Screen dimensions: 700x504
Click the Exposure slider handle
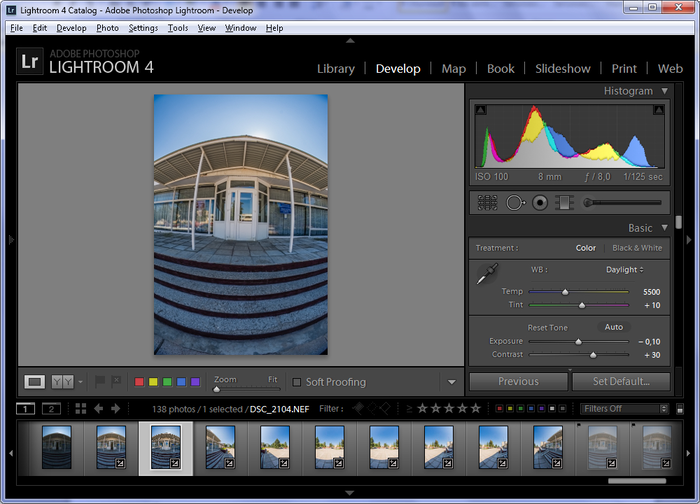(579, 342)
